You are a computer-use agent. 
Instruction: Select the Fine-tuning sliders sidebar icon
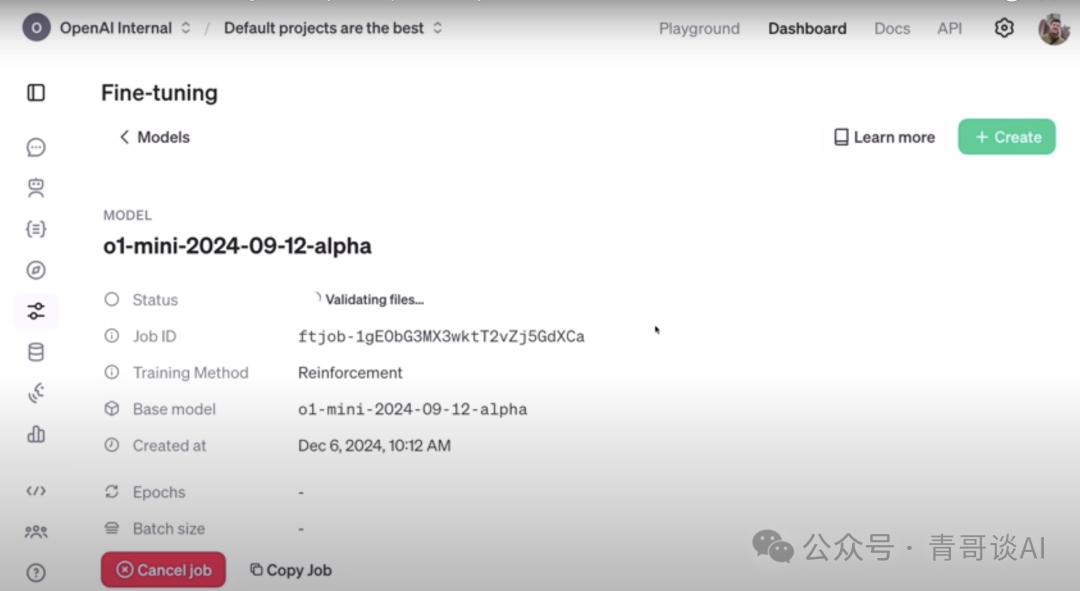click(x=36, y=311)
